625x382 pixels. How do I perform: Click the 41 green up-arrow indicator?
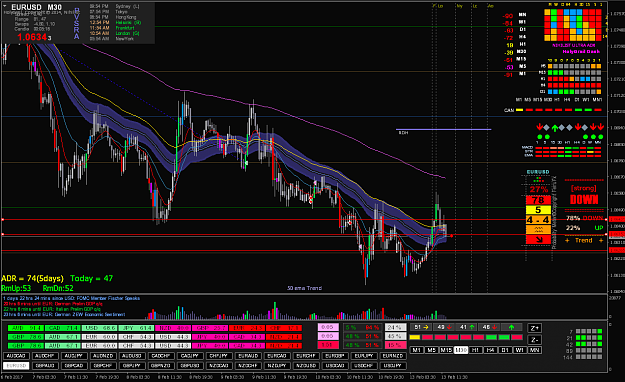tap(466, 327)
